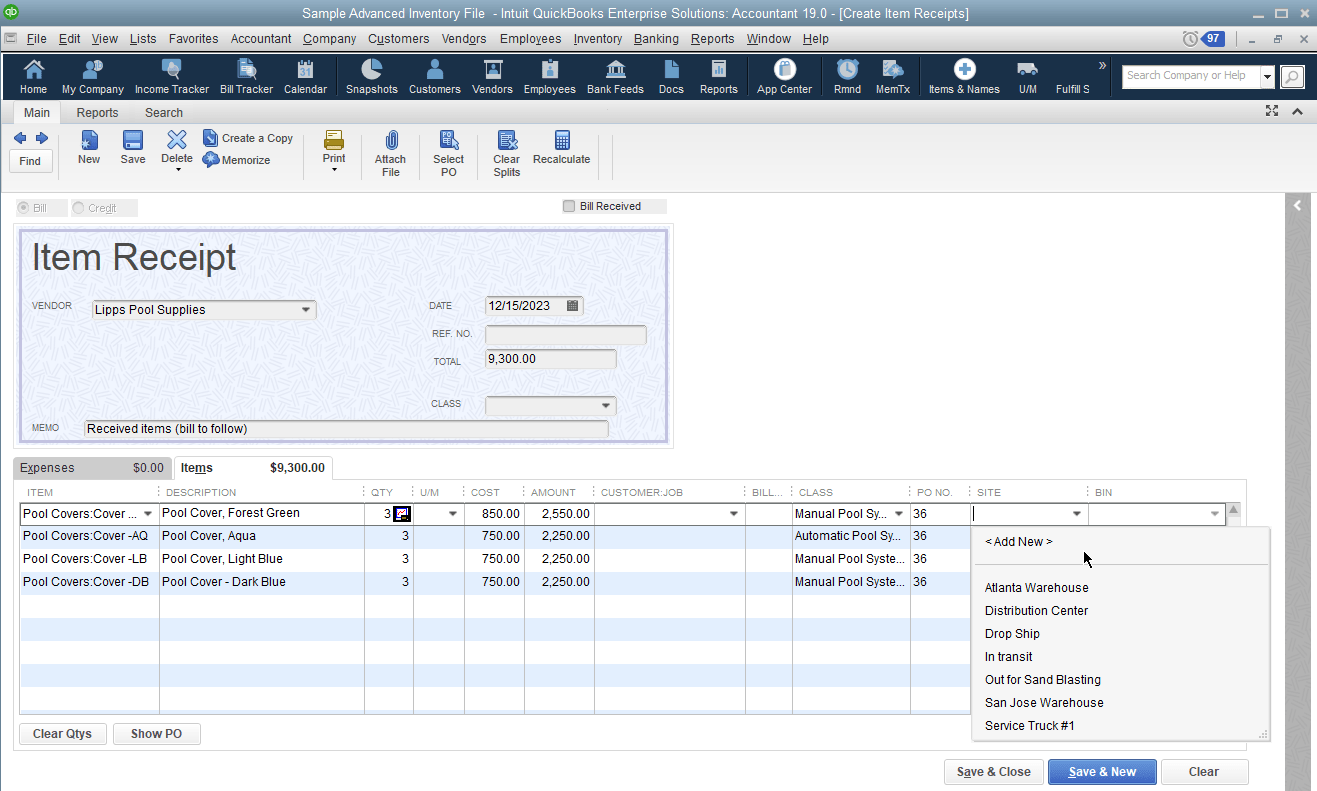Open the Calendar icon
Screen dimensions: 1317x791
[x=305, y=77]
